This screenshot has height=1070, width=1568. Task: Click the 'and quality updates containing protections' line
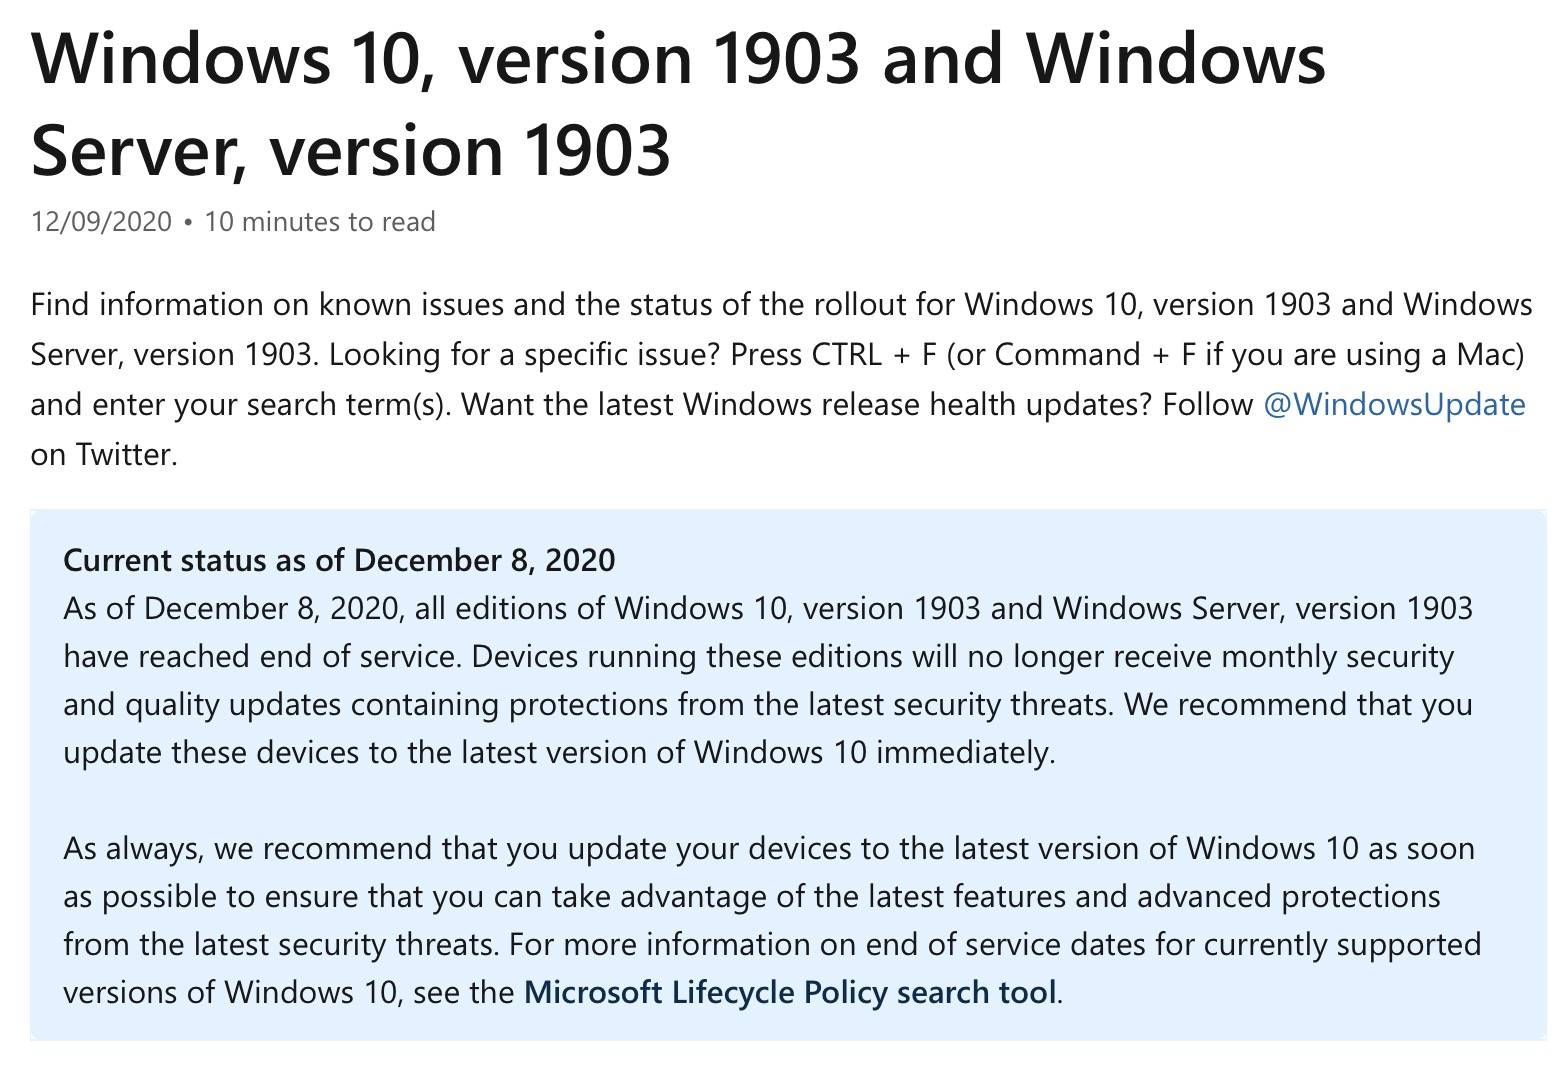tap(768, 704)
